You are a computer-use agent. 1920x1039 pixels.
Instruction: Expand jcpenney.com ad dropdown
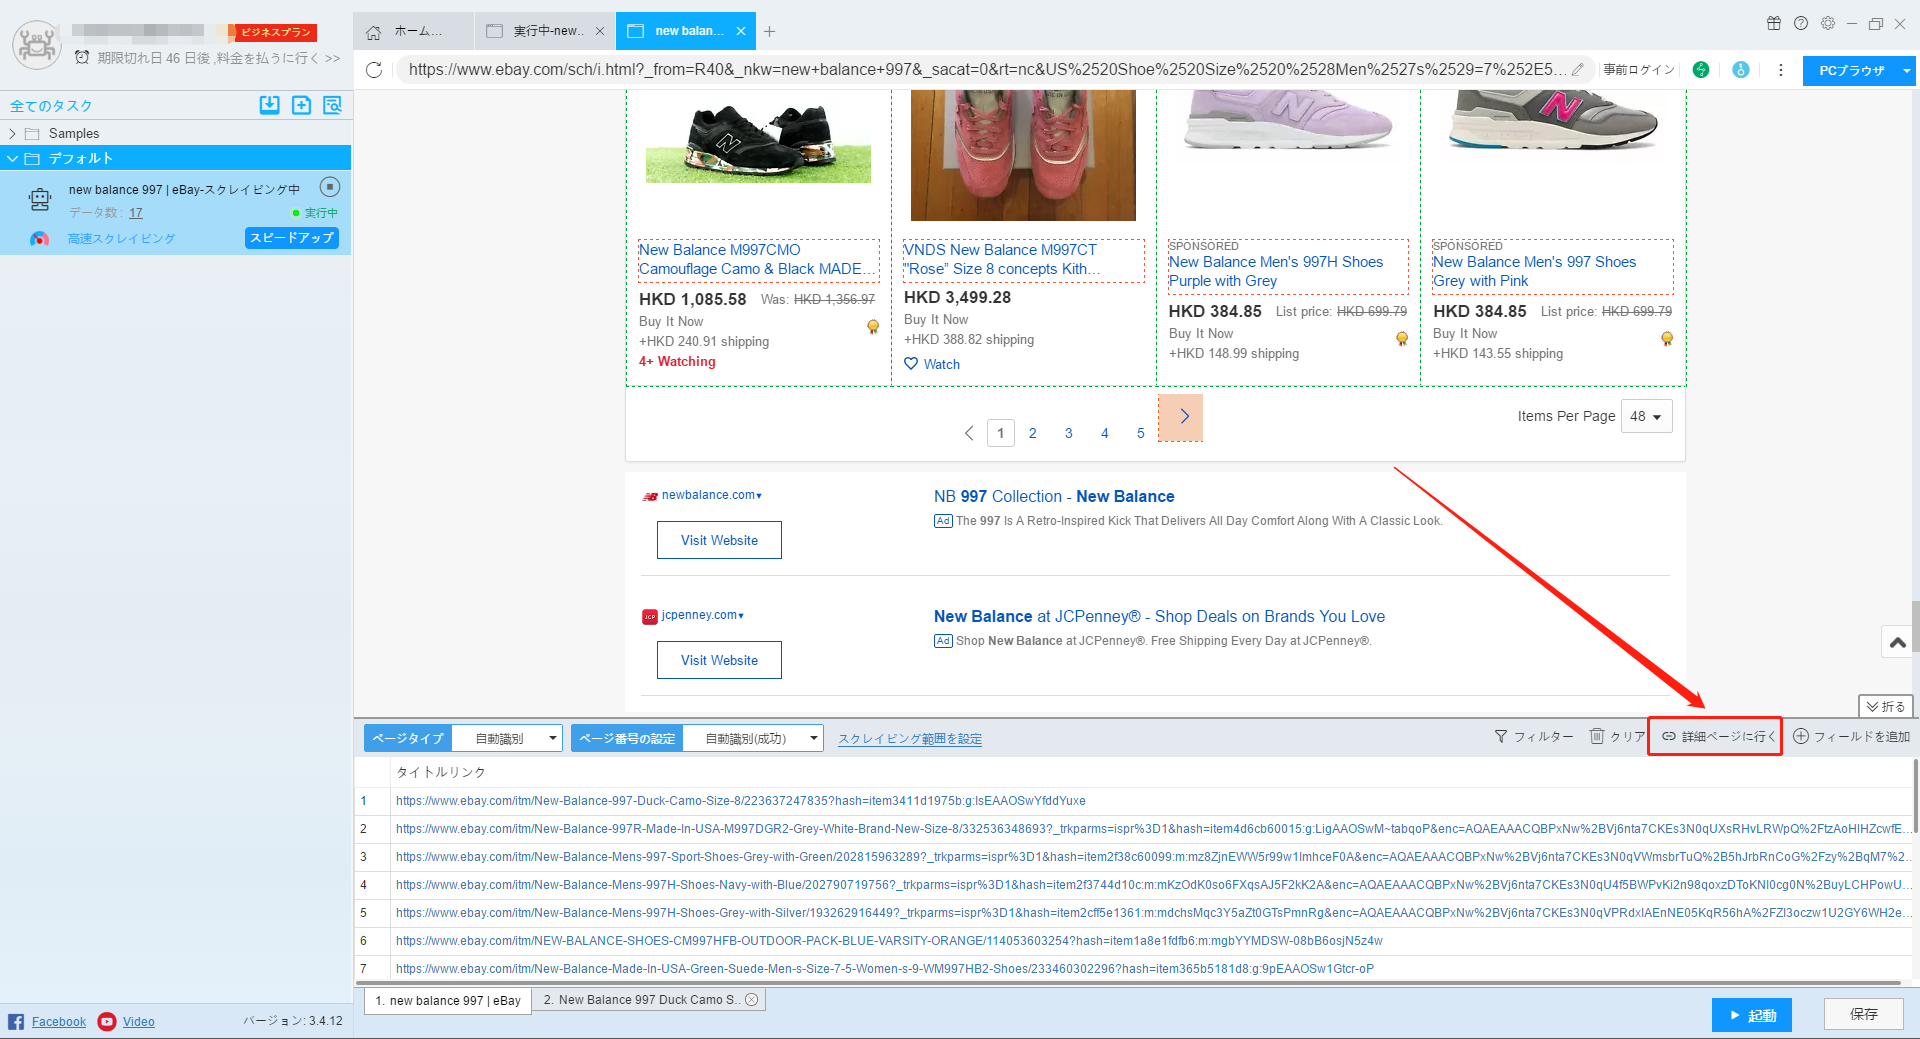pos(741,616)
